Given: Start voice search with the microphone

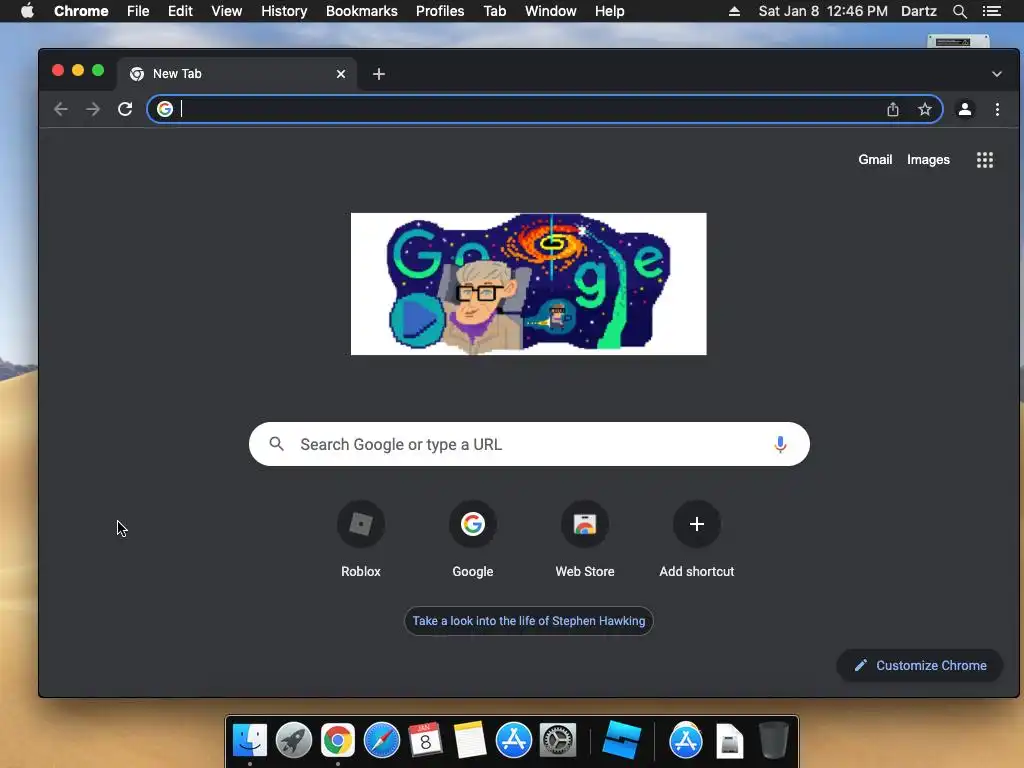Looking at the screenshot, I should click(780, 445).
